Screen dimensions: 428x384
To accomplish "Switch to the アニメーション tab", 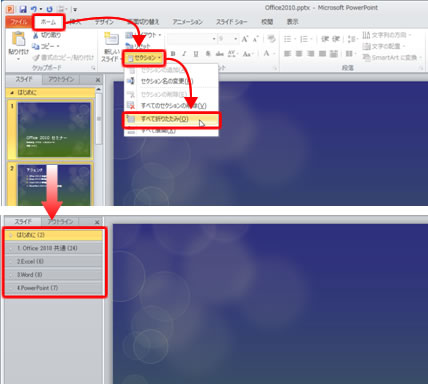I will [187, 22].
